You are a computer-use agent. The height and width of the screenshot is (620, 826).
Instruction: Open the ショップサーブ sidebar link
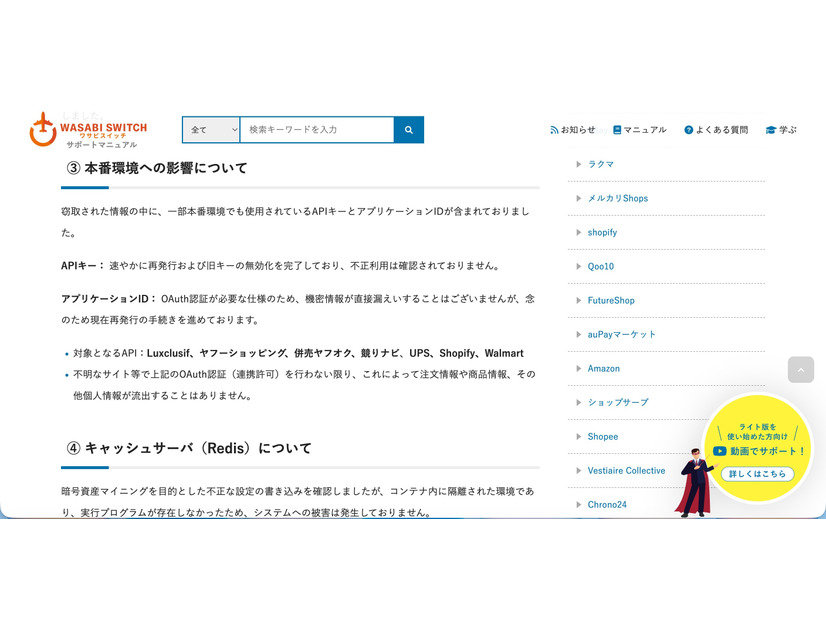pos(618,402)
